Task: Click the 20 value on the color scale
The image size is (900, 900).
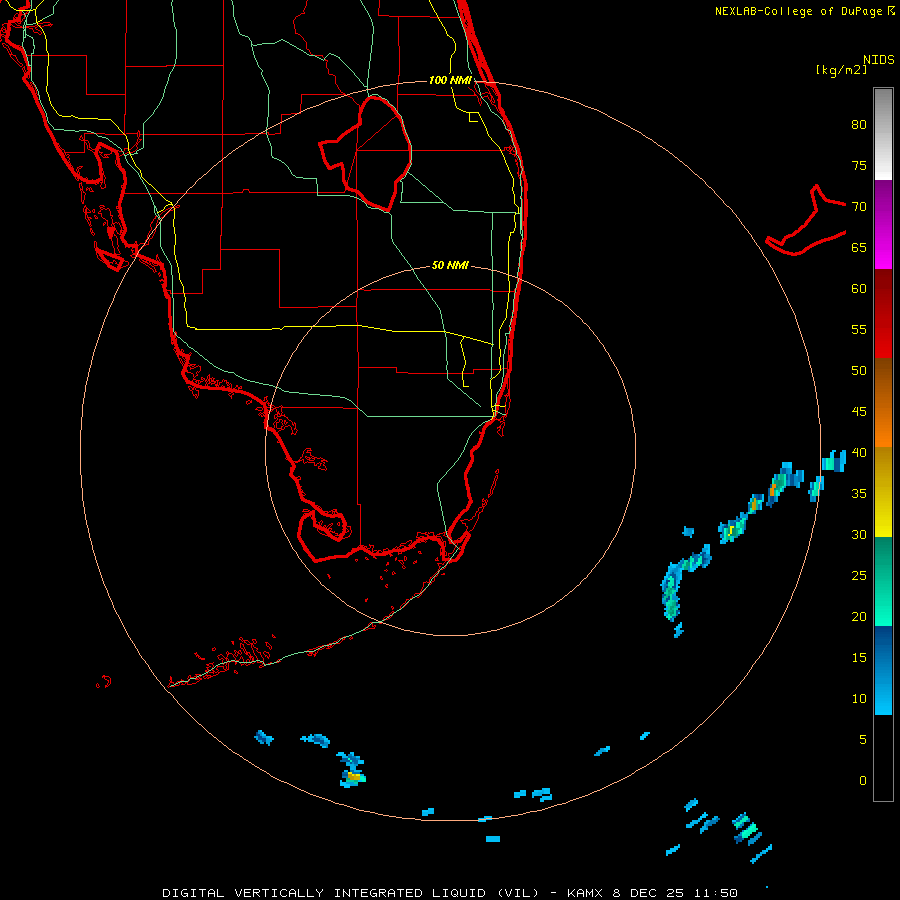Action: (859, 616)
